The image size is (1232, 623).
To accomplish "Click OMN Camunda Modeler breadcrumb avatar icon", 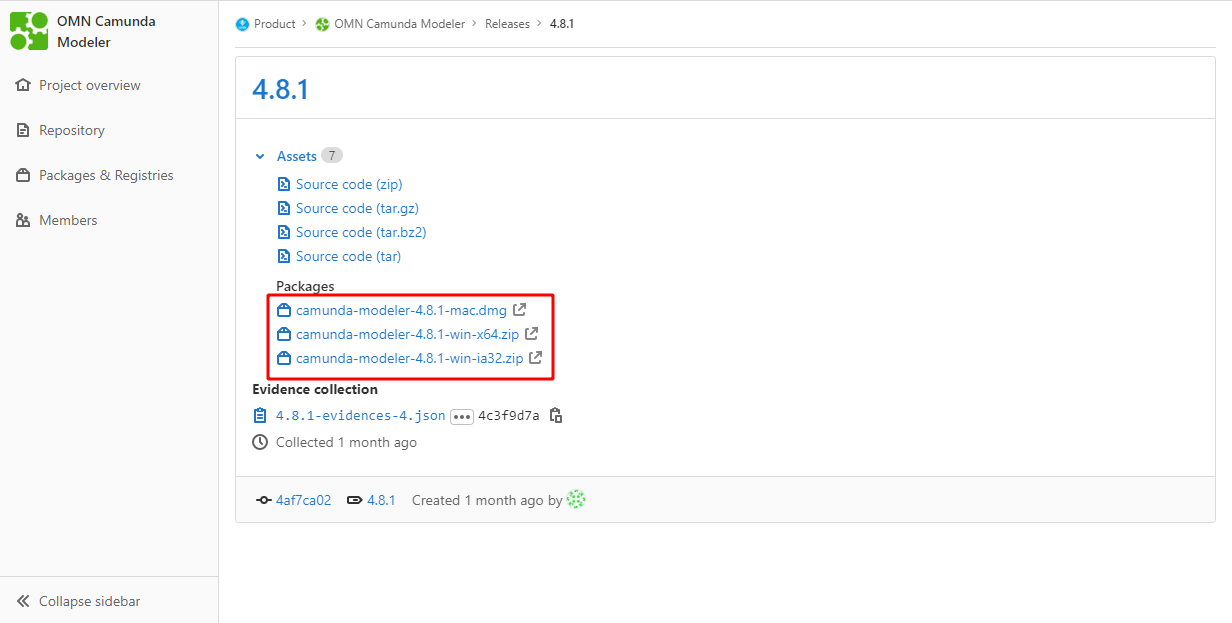I will point(322,24).
